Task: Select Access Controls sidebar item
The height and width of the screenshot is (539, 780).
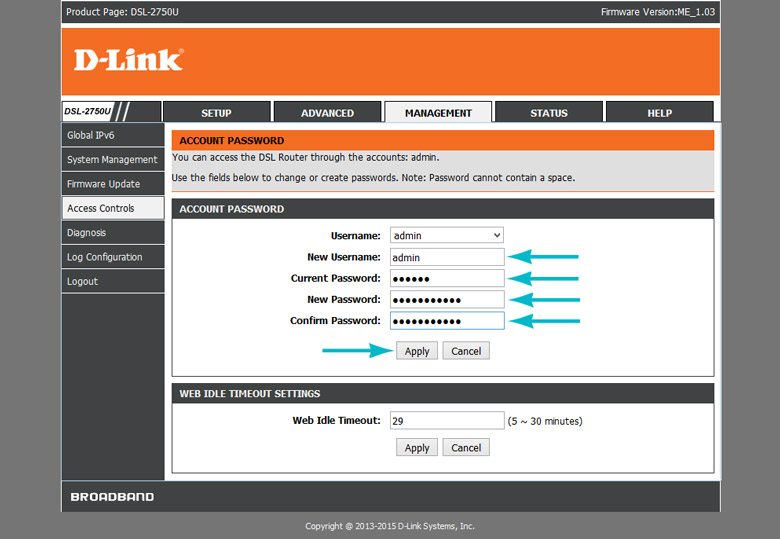Action: point(113,208)
